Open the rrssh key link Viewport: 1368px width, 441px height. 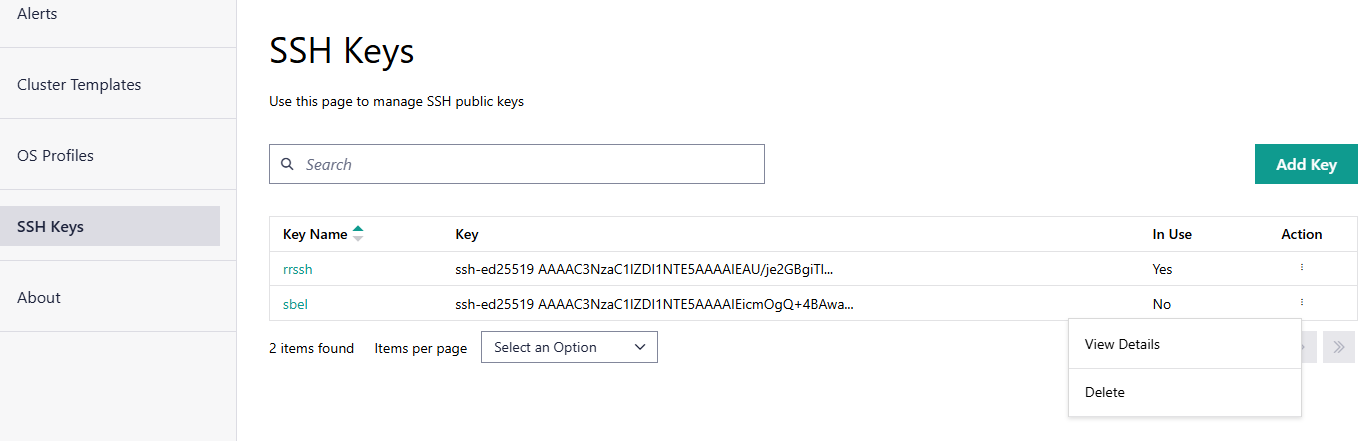(x=298, y=269)
